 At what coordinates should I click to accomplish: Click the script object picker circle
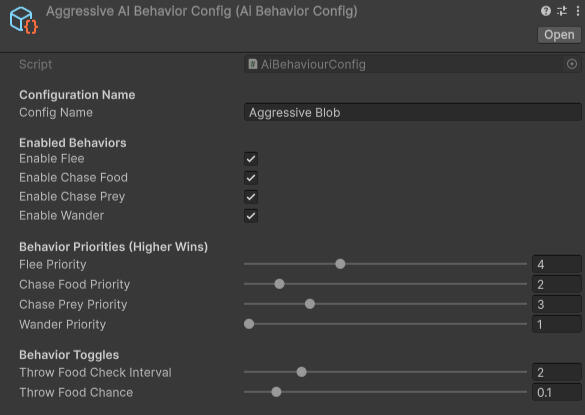click(x=572, y=64)
